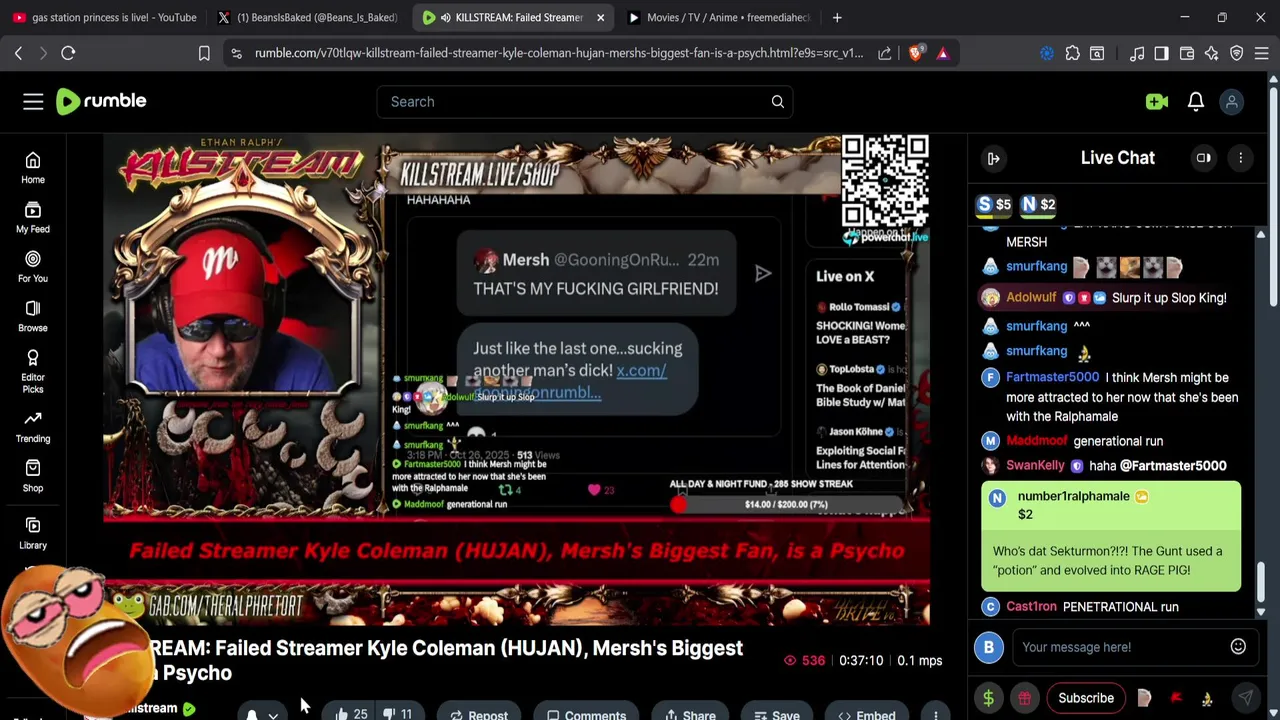Click Repost button
The image size is (1280, 720).
click(x=478, y=714)
